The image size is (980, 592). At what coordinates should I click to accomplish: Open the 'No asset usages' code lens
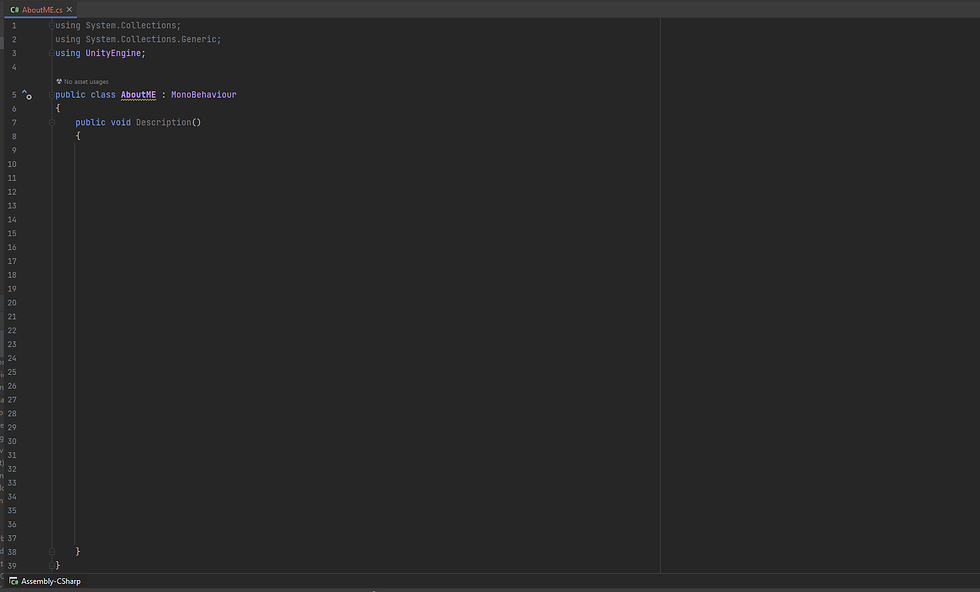tap(86, 82)
